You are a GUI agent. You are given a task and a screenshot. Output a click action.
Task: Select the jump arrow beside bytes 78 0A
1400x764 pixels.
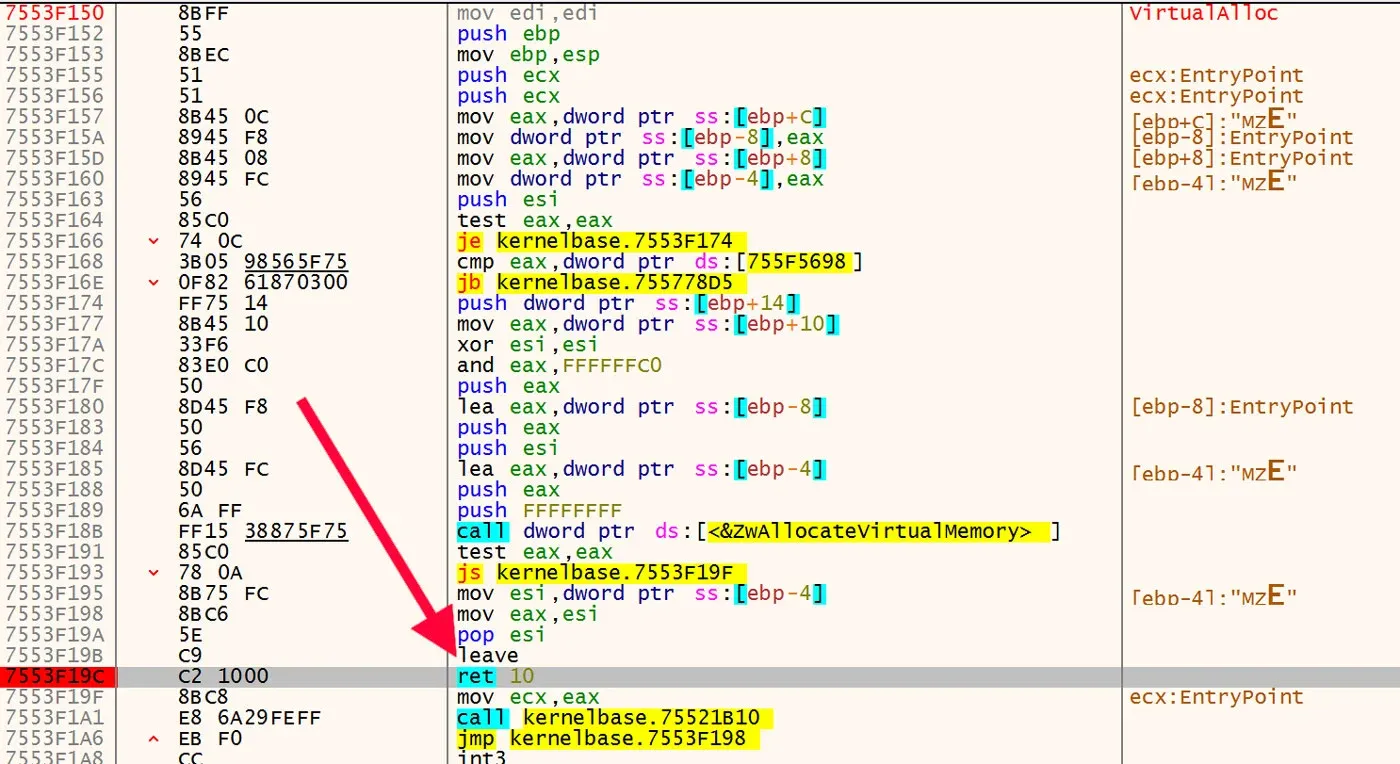tap(153, 572)
